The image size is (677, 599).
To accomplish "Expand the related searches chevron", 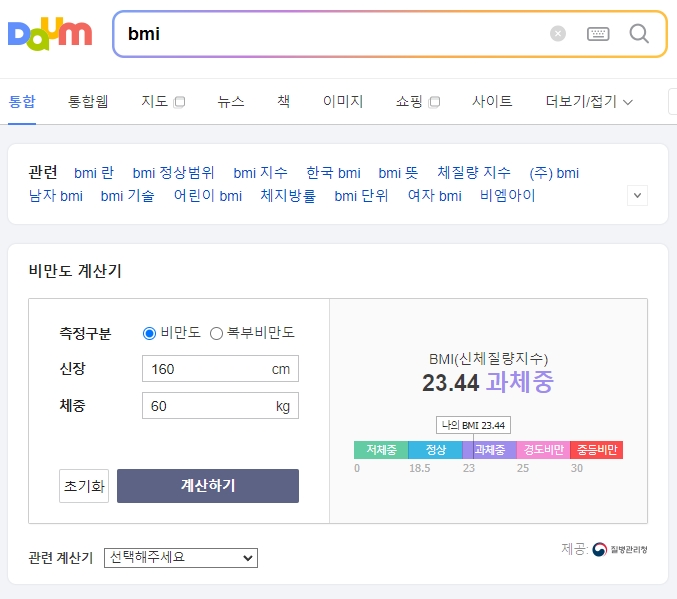I will pos(637,196).
